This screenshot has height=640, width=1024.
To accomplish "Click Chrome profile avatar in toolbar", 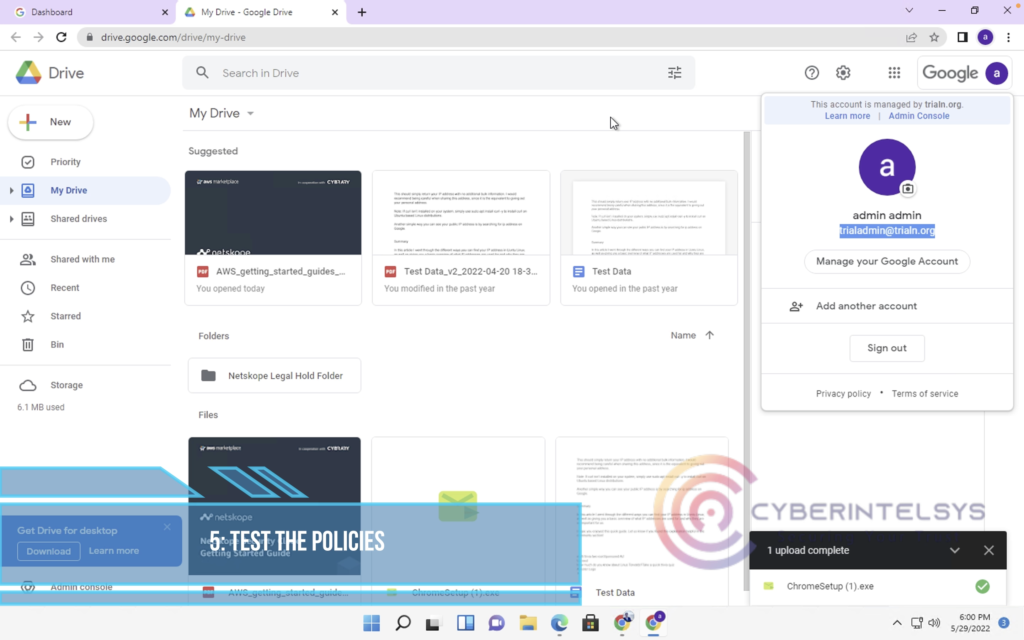I will (x=985, y=37).
